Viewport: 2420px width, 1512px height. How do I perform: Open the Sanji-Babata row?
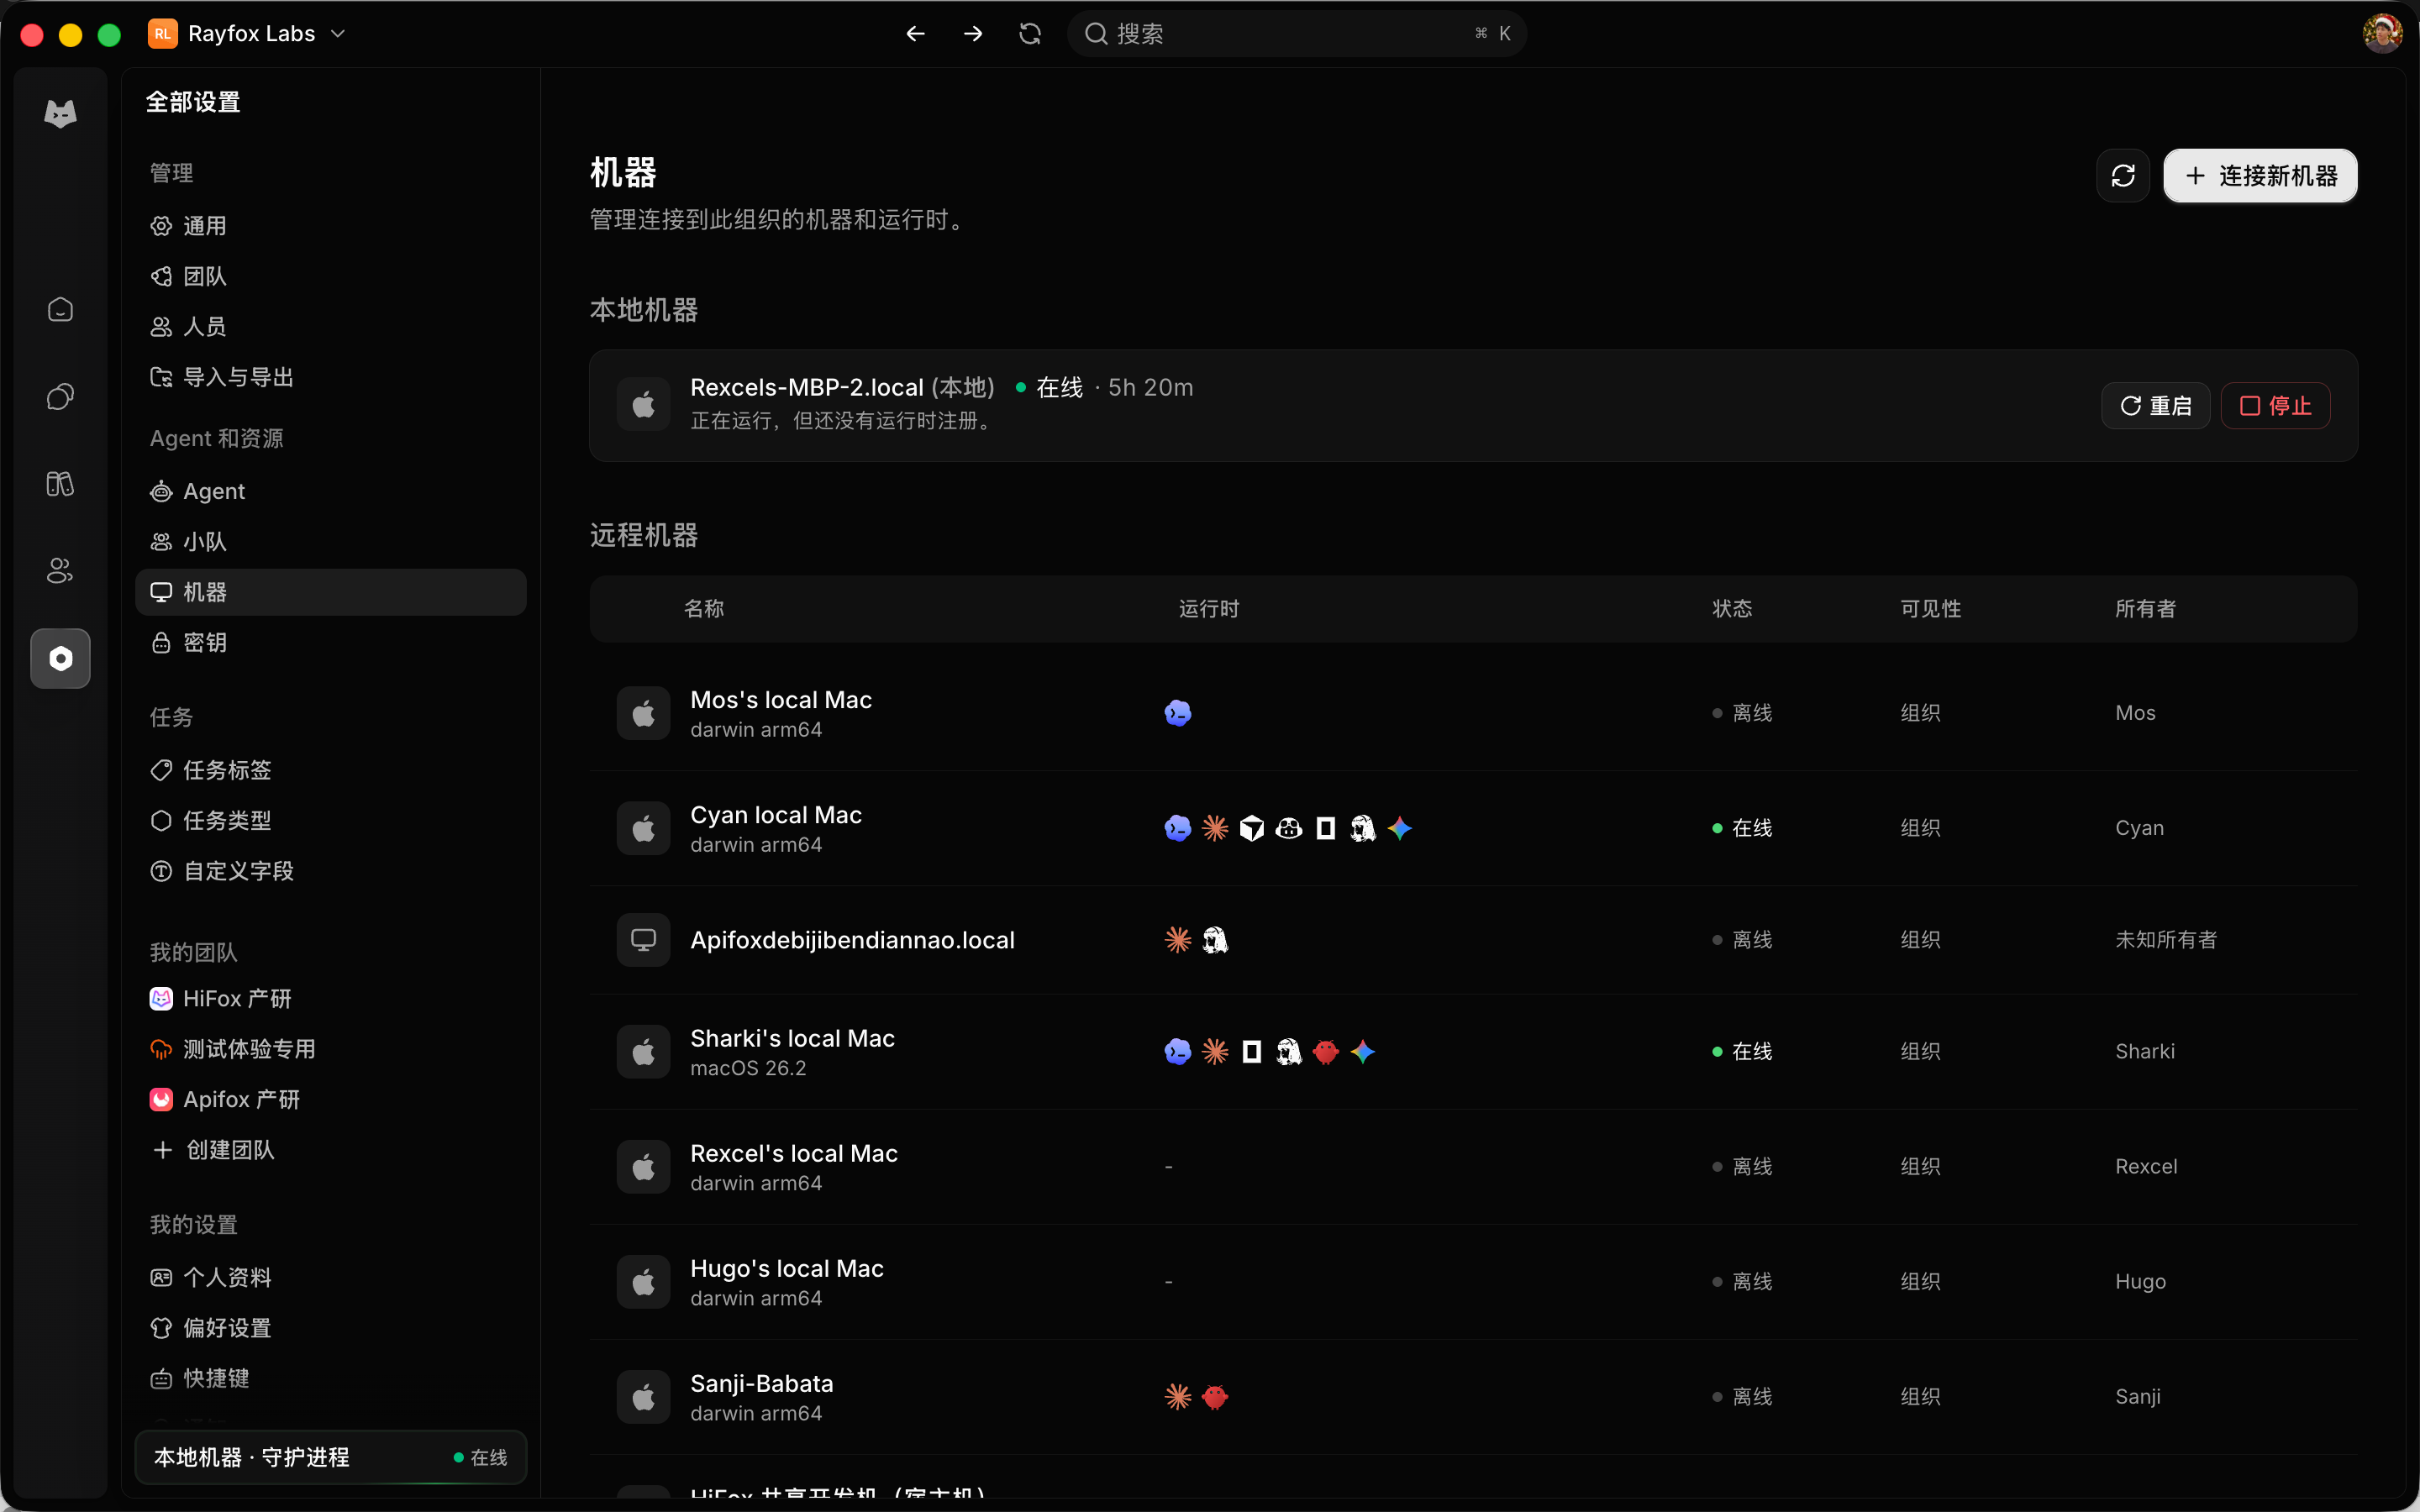pos(1473,1397)
